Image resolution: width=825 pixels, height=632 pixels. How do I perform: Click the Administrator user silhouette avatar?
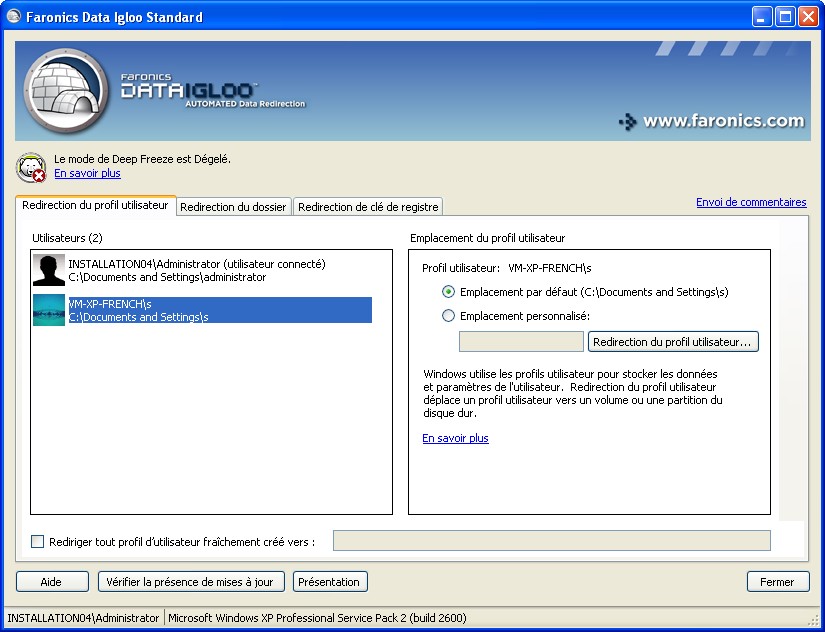tap(48, 270)
